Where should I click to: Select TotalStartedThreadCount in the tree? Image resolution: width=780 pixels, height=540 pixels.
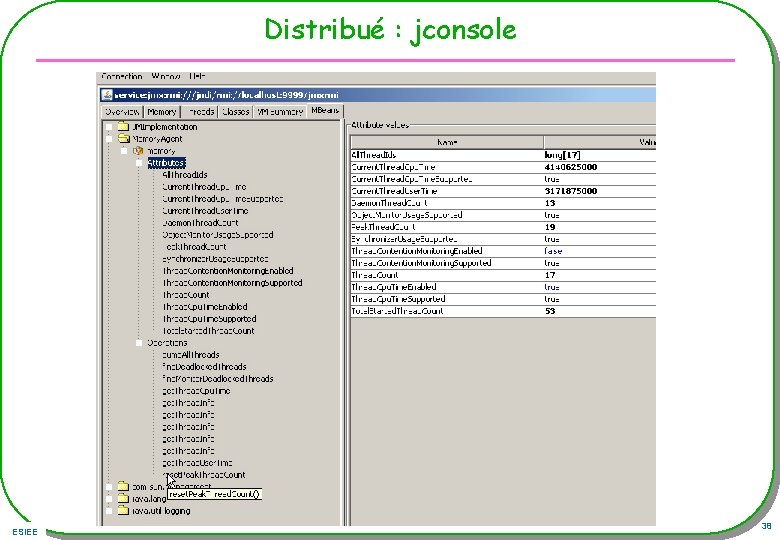(x=208, y=331)
